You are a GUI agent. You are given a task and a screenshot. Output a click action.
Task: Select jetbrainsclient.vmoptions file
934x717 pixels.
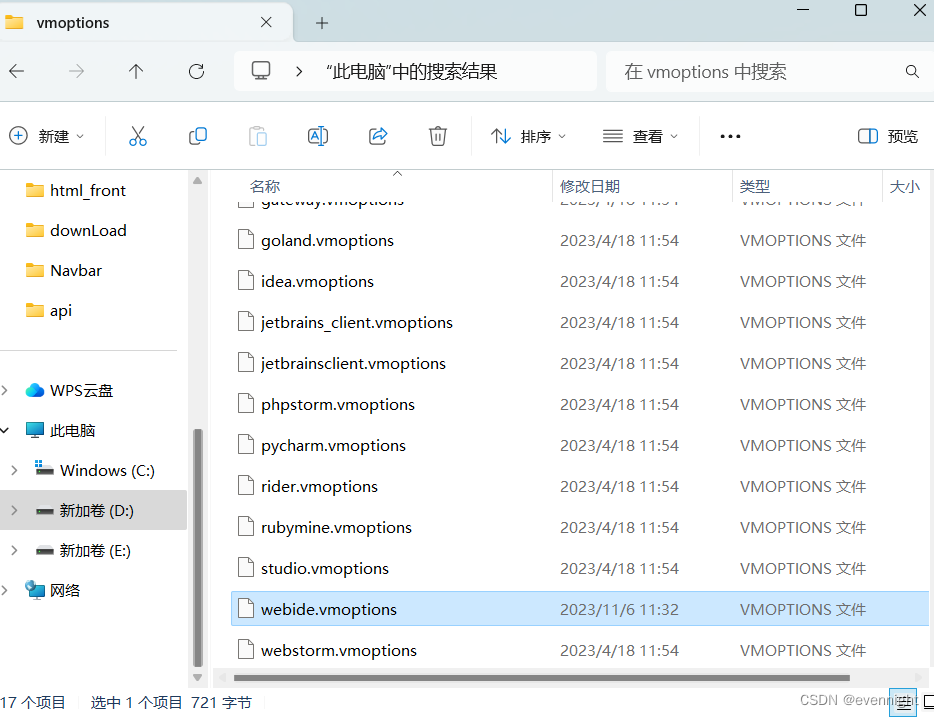point(580,363)
